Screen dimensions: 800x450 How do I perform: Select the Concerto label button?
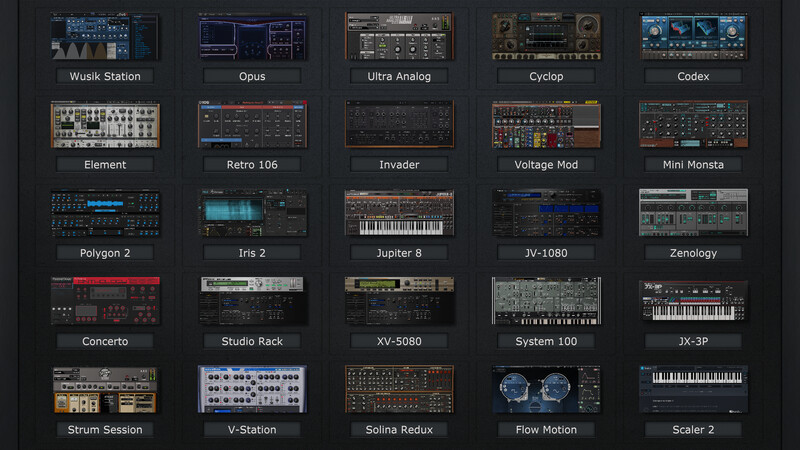(x=105, y=341)
